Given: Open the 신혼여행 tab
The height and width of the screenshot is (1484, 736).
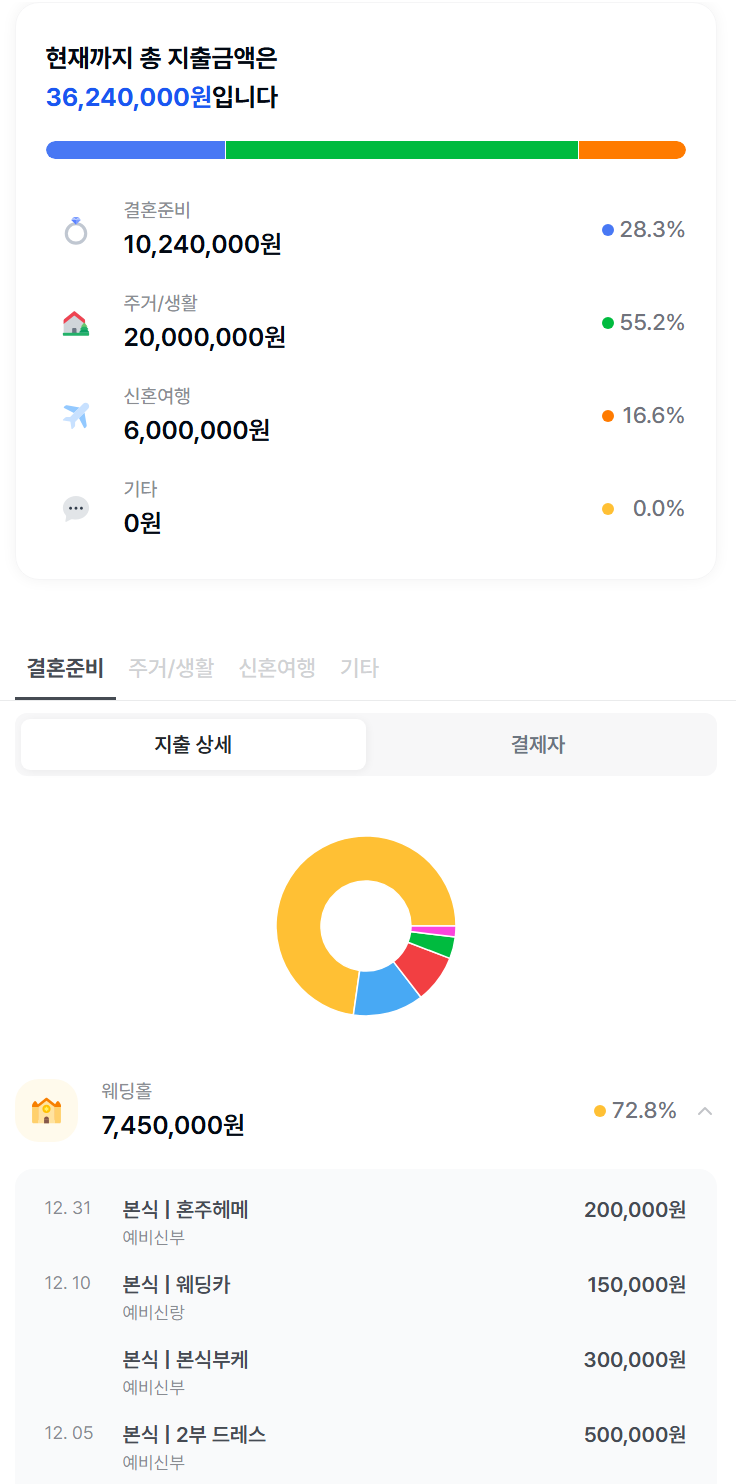Looking at the screenshot, I should click(x=277, y=668).
